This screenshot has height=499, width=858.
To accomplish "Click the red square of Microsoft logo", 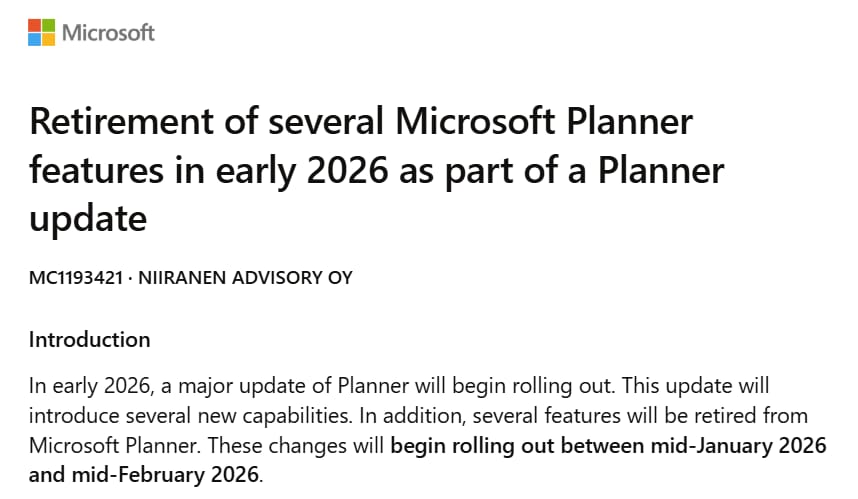I will (x=34, y=25).
